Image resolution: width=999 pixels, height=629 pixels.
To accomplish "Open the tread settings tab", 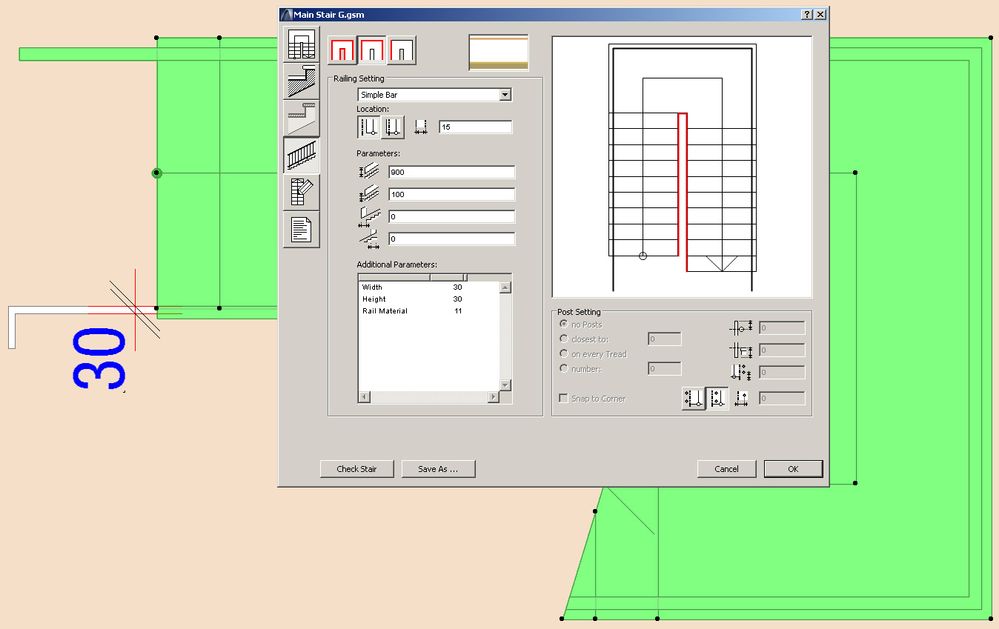I will [x=301, y=119].
